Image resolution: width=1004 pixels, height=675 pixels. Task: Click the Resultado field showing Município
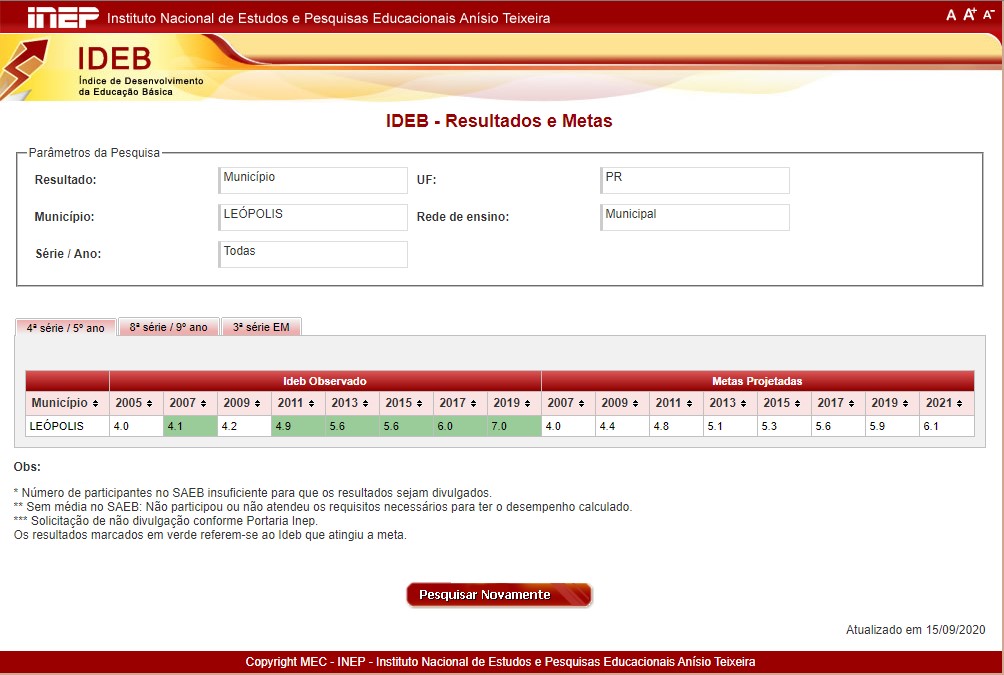click(x=312, y=180)
